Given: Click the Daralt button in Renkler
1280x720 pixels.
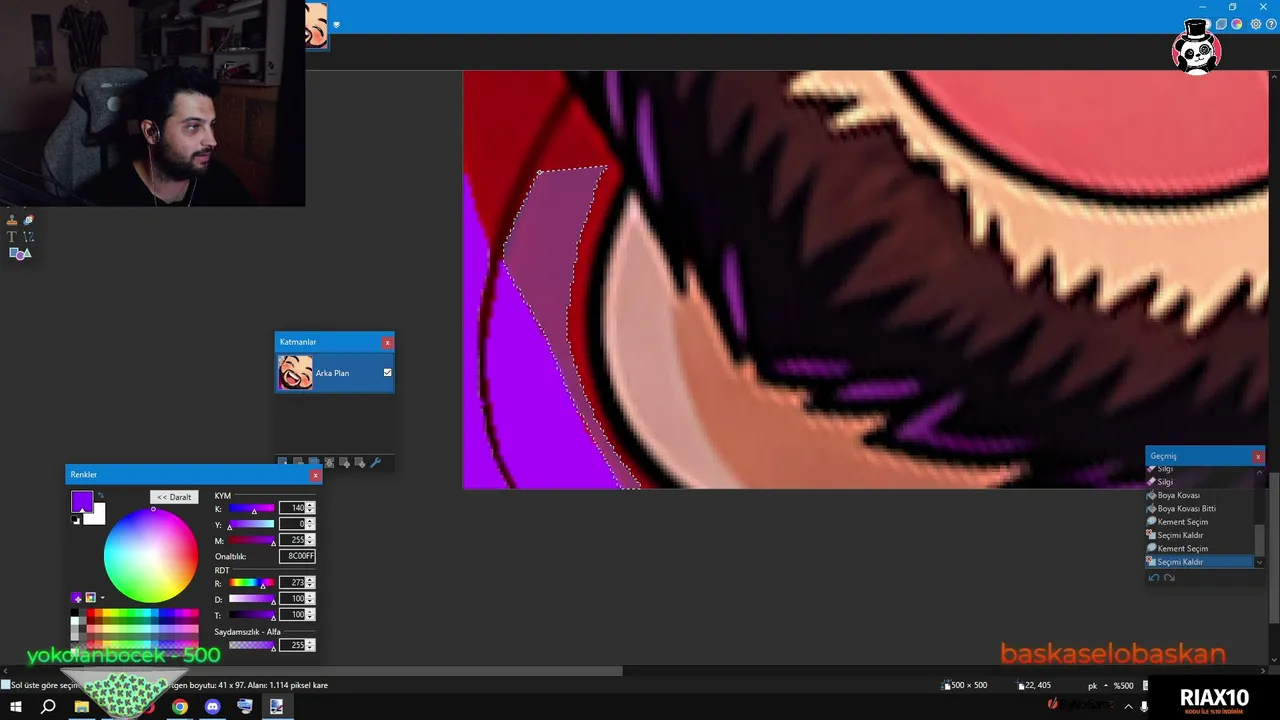Looking at the screenshot, I should point(174,497).
